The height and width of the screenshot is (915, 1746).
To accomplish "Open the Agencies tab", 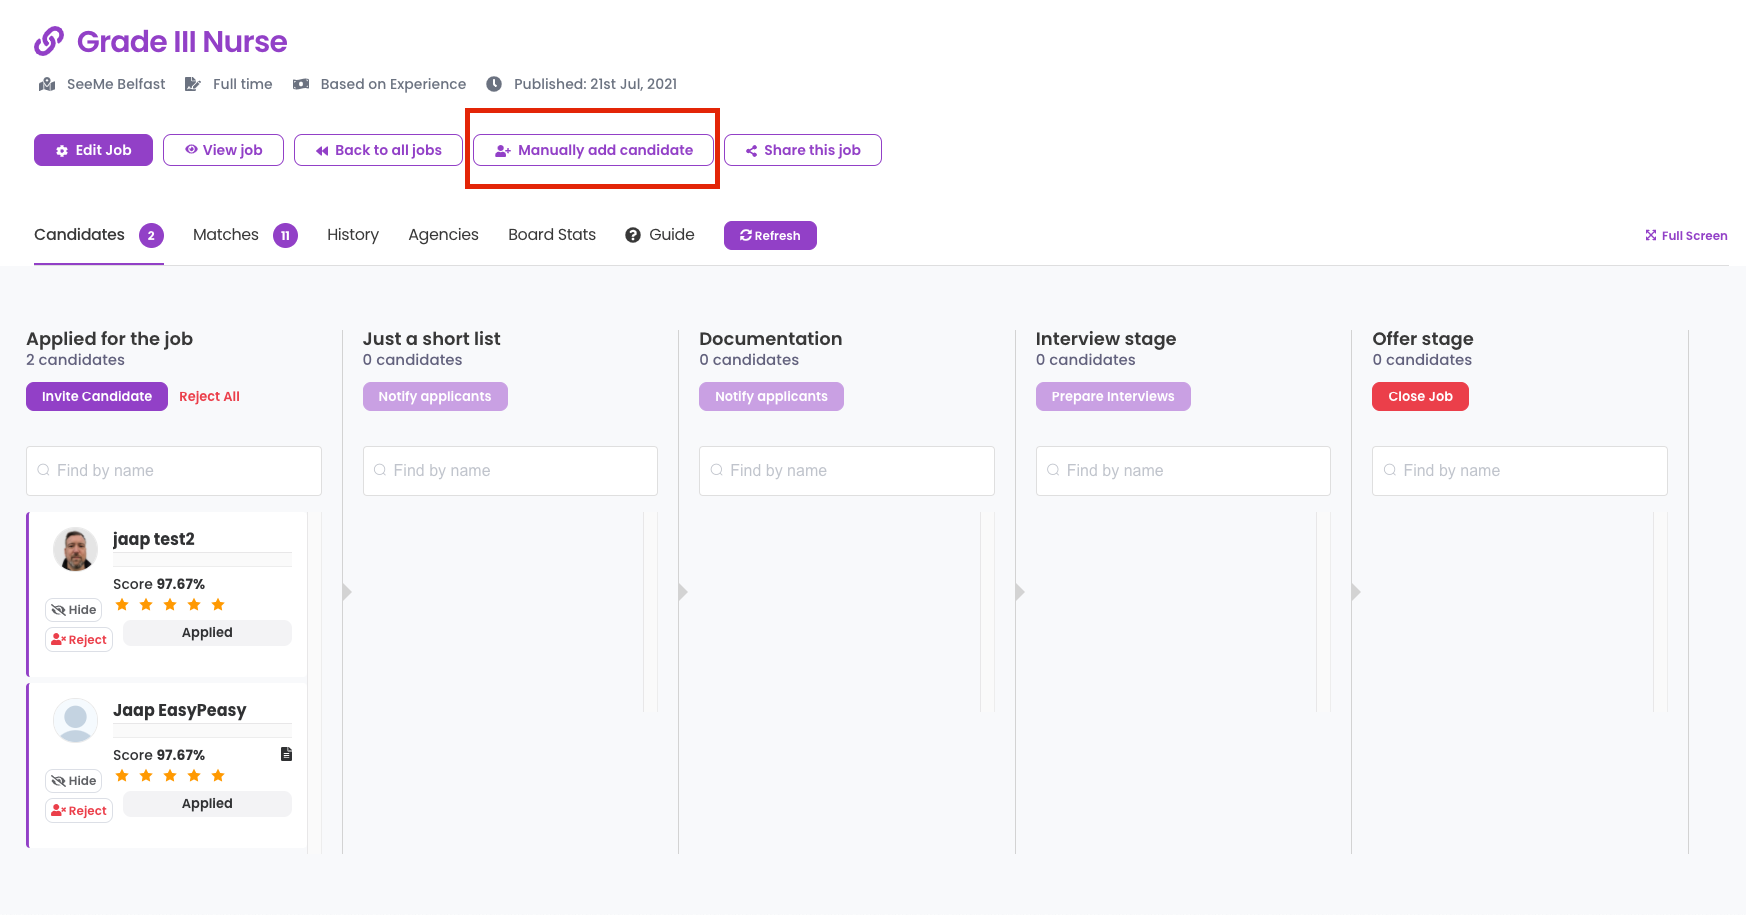I will [443, 235].
